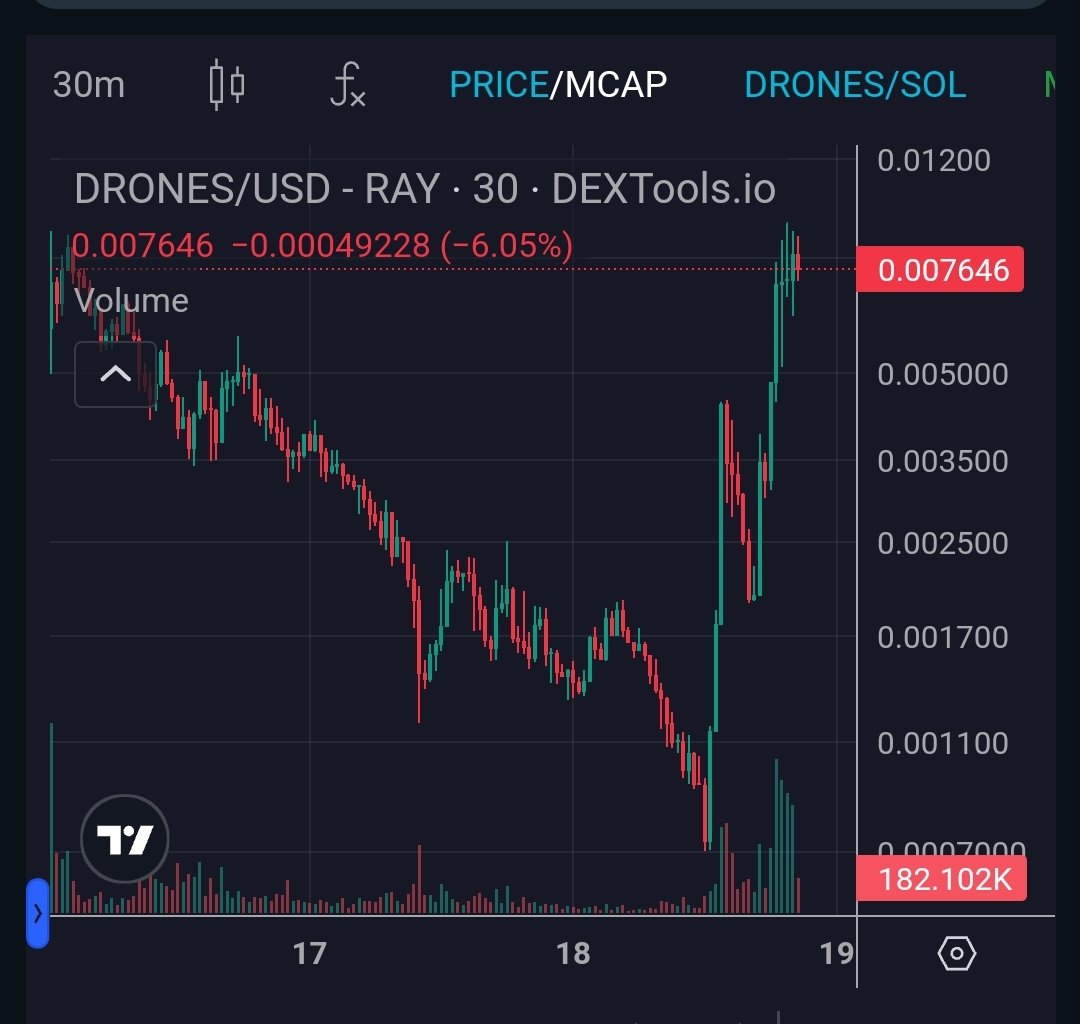This screenshot has width=1080, height=1024.
Task: Click the 0.001700 price axis value
Action: click(943, 637)
